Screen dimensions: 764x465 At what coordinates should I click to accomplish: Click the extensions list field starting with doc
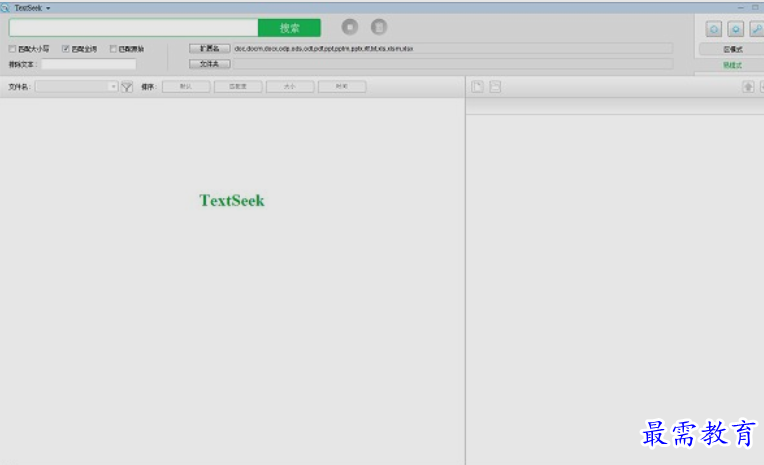click(453, 48)
